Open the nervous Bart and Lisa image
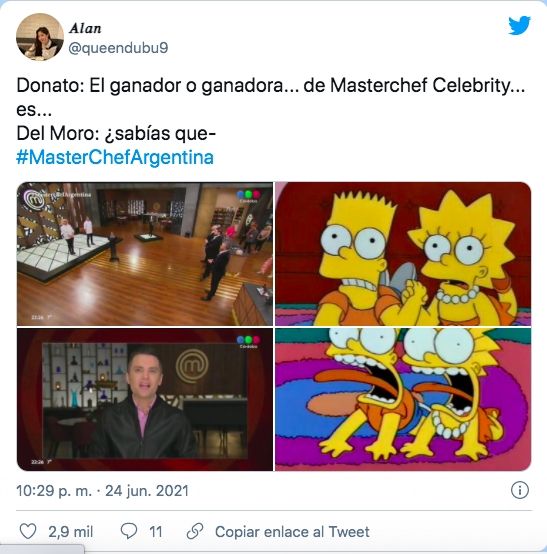547x554 pixels. click(403, 254)
